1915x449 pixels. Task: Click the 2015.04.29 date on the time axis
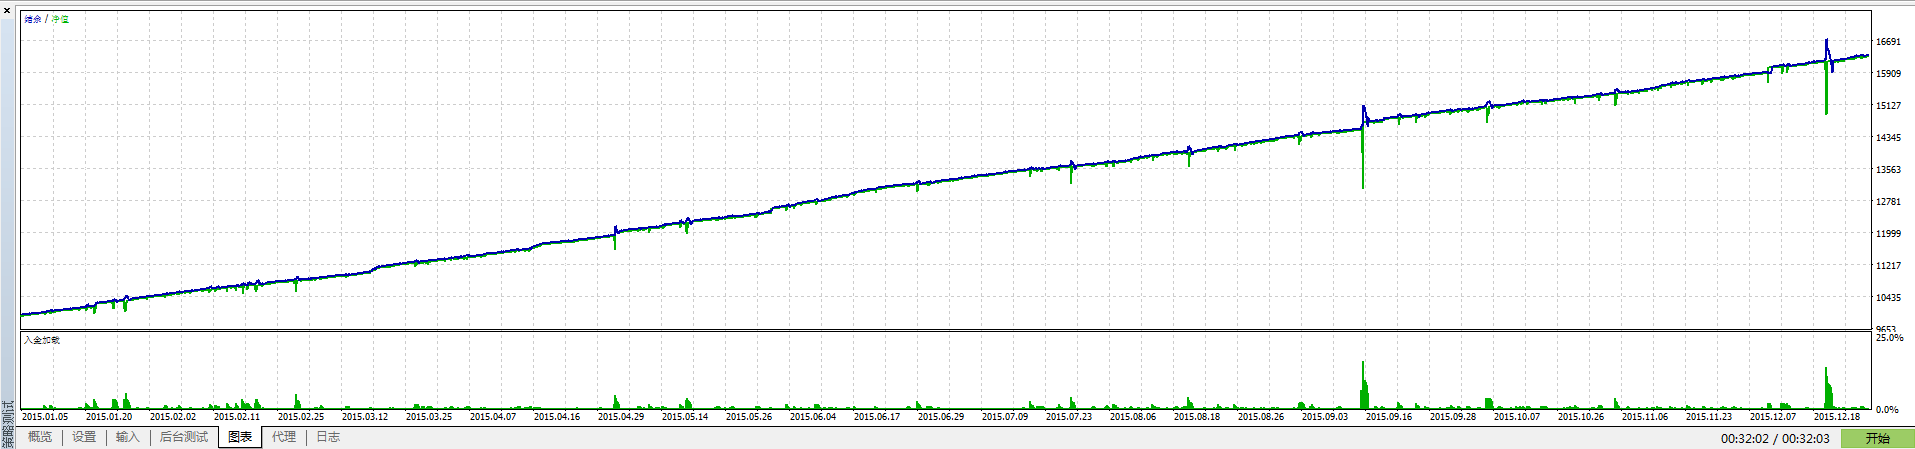click(621, 416)
